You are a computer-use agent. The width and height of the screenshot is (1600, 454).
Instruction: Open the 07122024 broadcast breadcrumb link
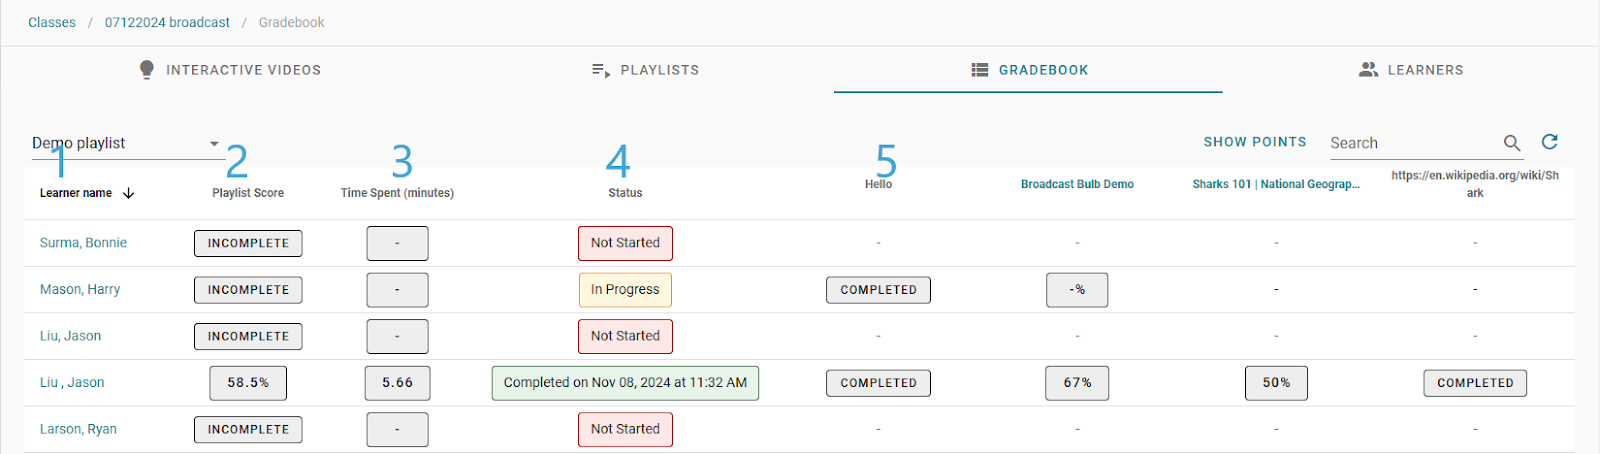tap(167, 22)
